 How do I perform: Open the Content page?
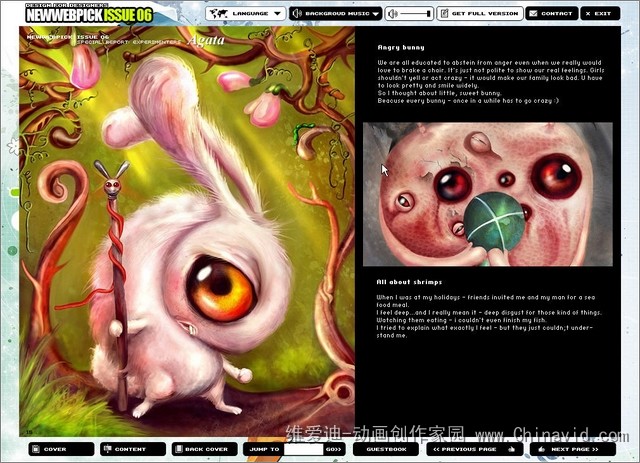(x=133, y=449)
